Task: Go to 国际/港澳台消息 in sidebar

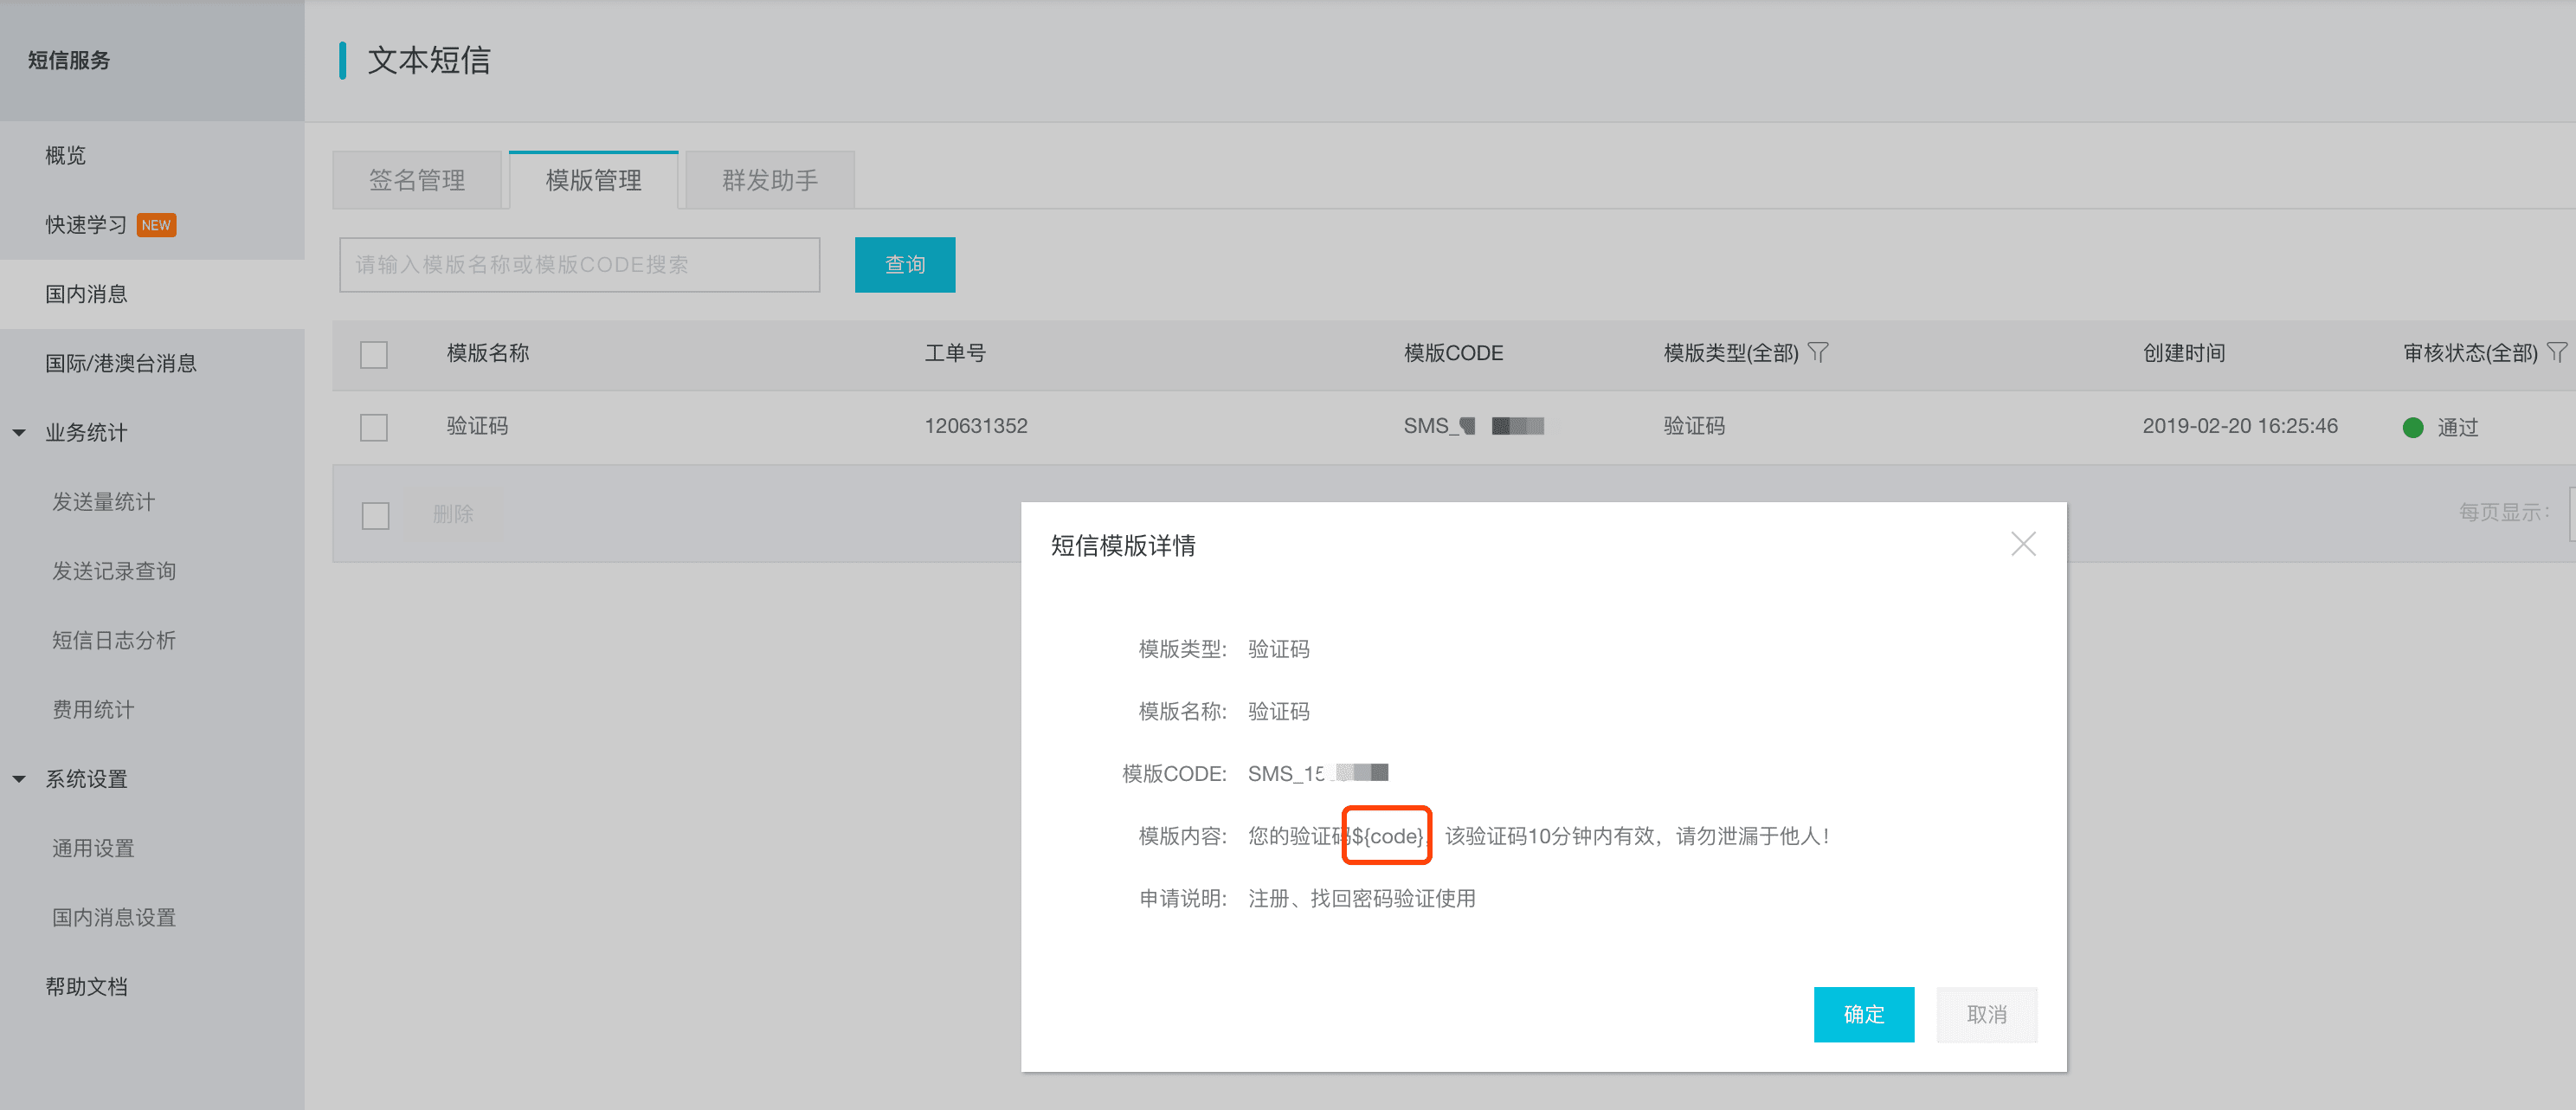Action: click(121, 364)
